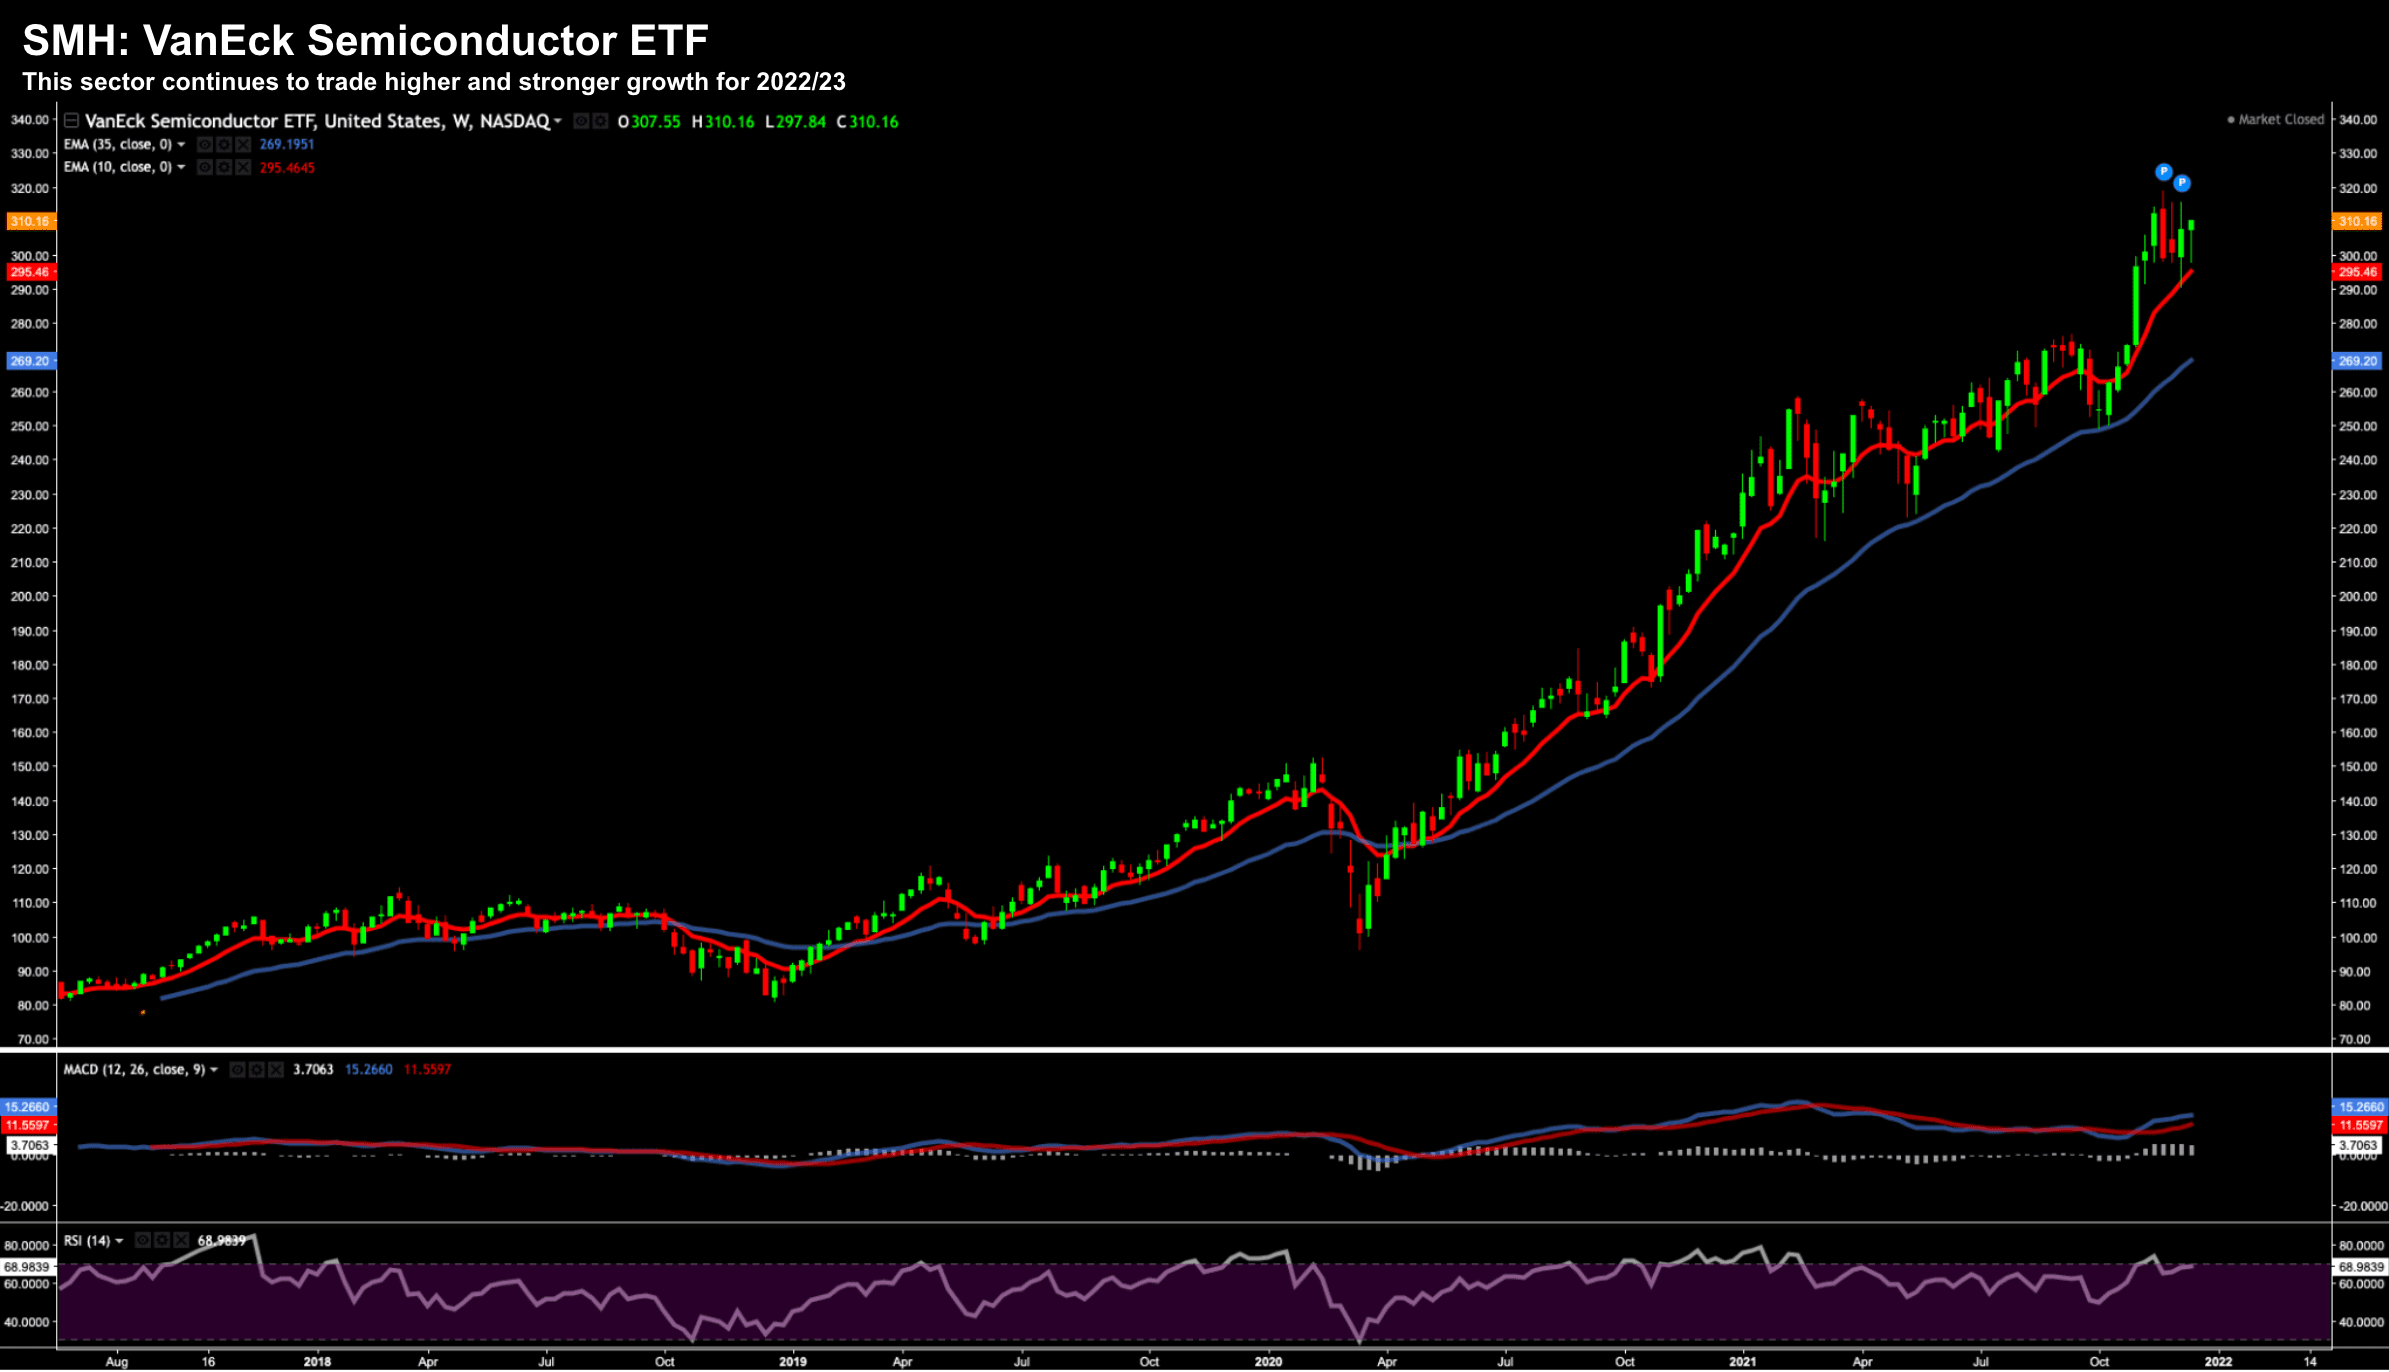
Task: Click the 2021 label on time axis
Action: point(1742,1361)
